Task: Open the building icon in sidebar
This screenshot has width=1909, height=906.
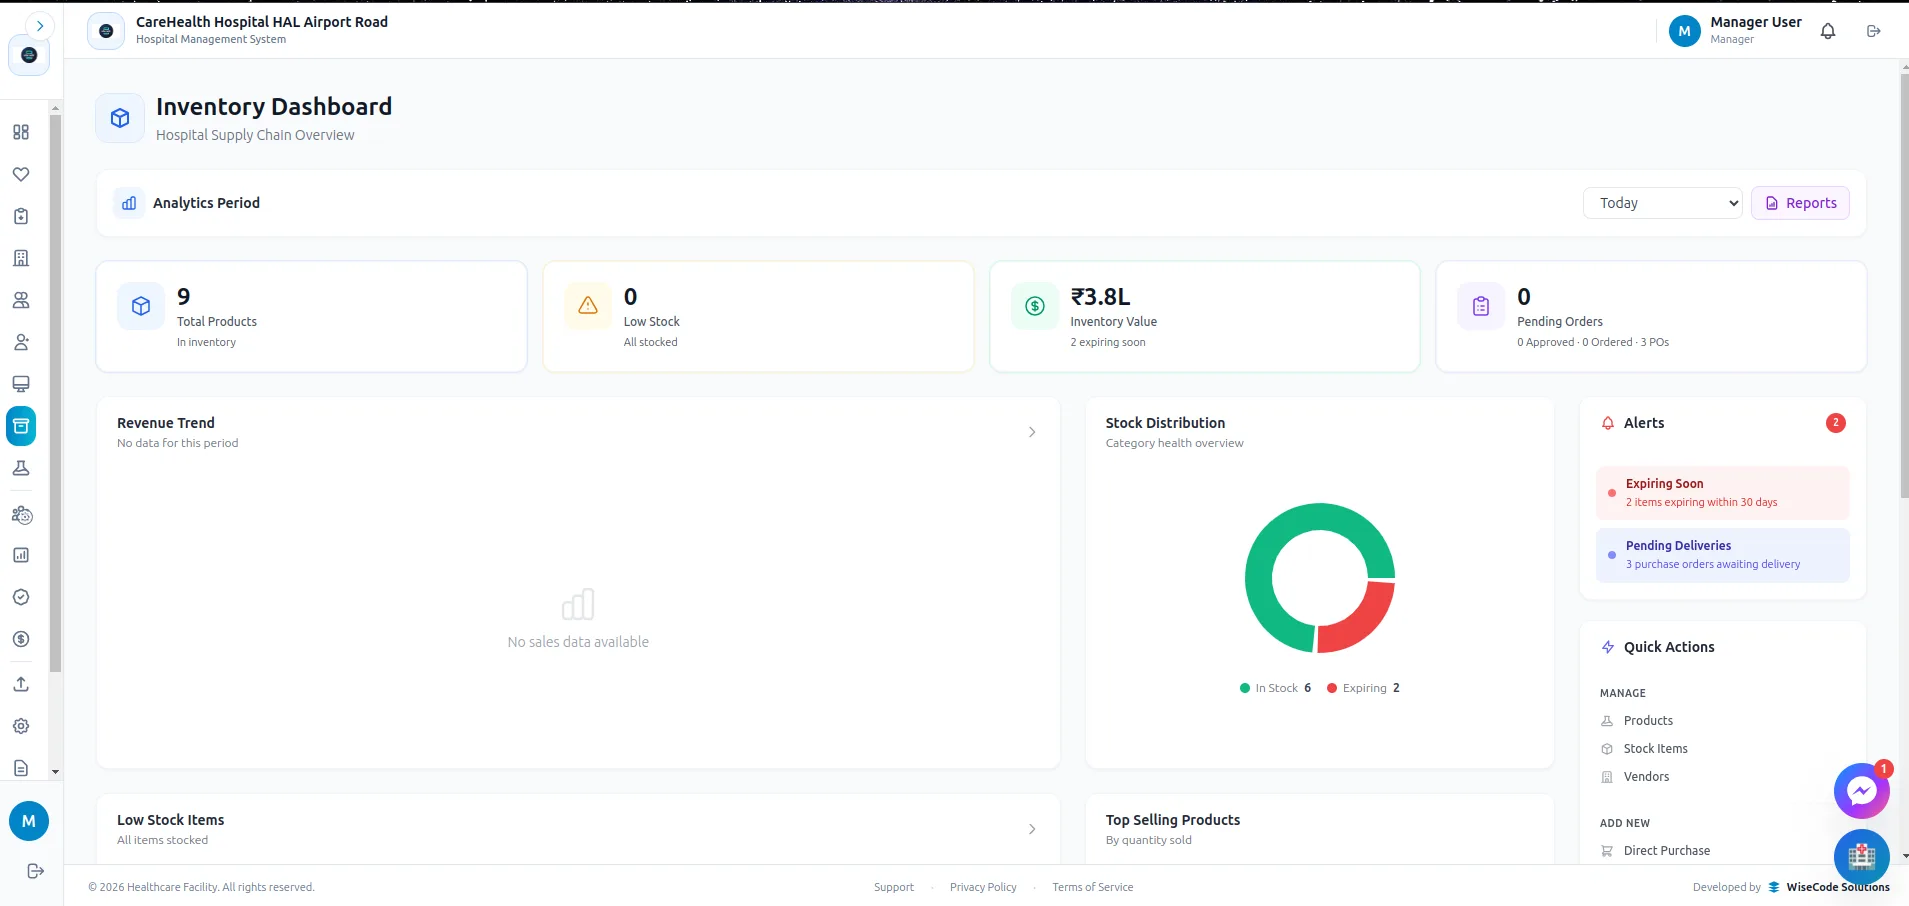Action: tap(21, 258)
